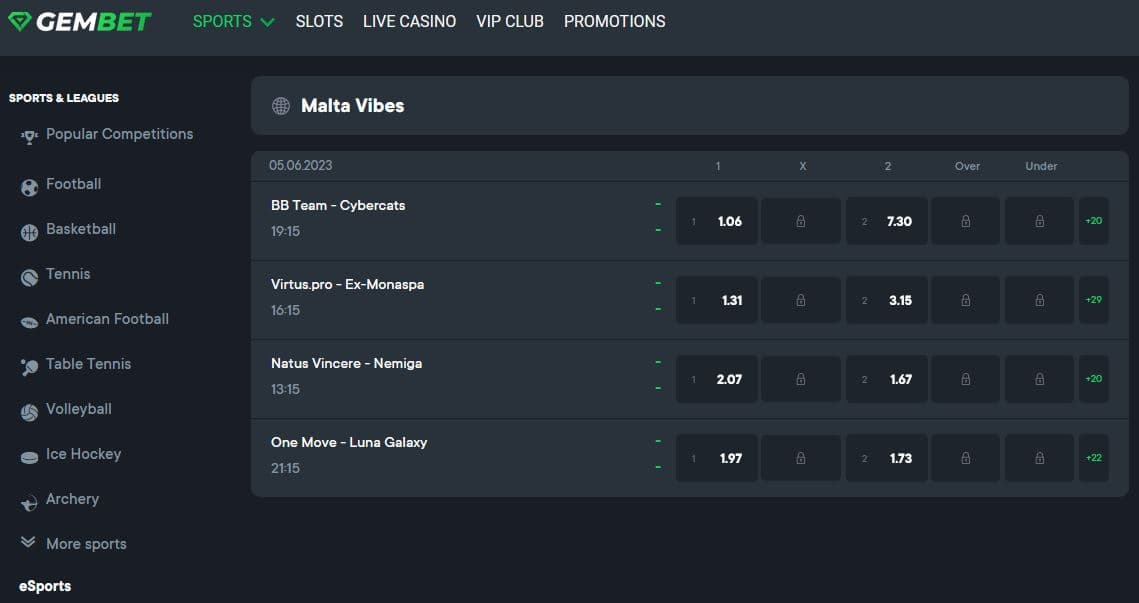This screenshot has height=603, width=1139.
Task: Open the Popular Competitions trophy icon
Action: point(29,134)
